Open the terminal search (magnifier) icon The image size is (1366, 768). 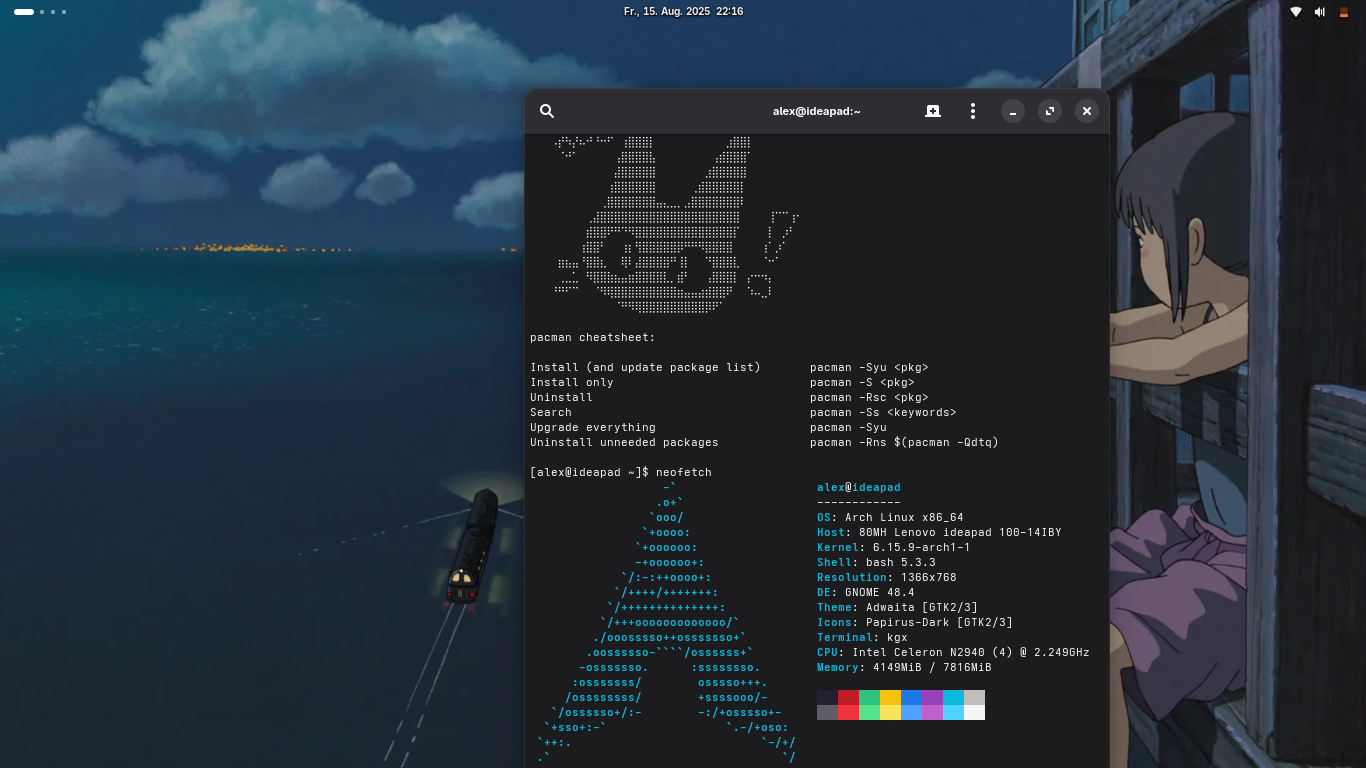(x=547, y=111)
